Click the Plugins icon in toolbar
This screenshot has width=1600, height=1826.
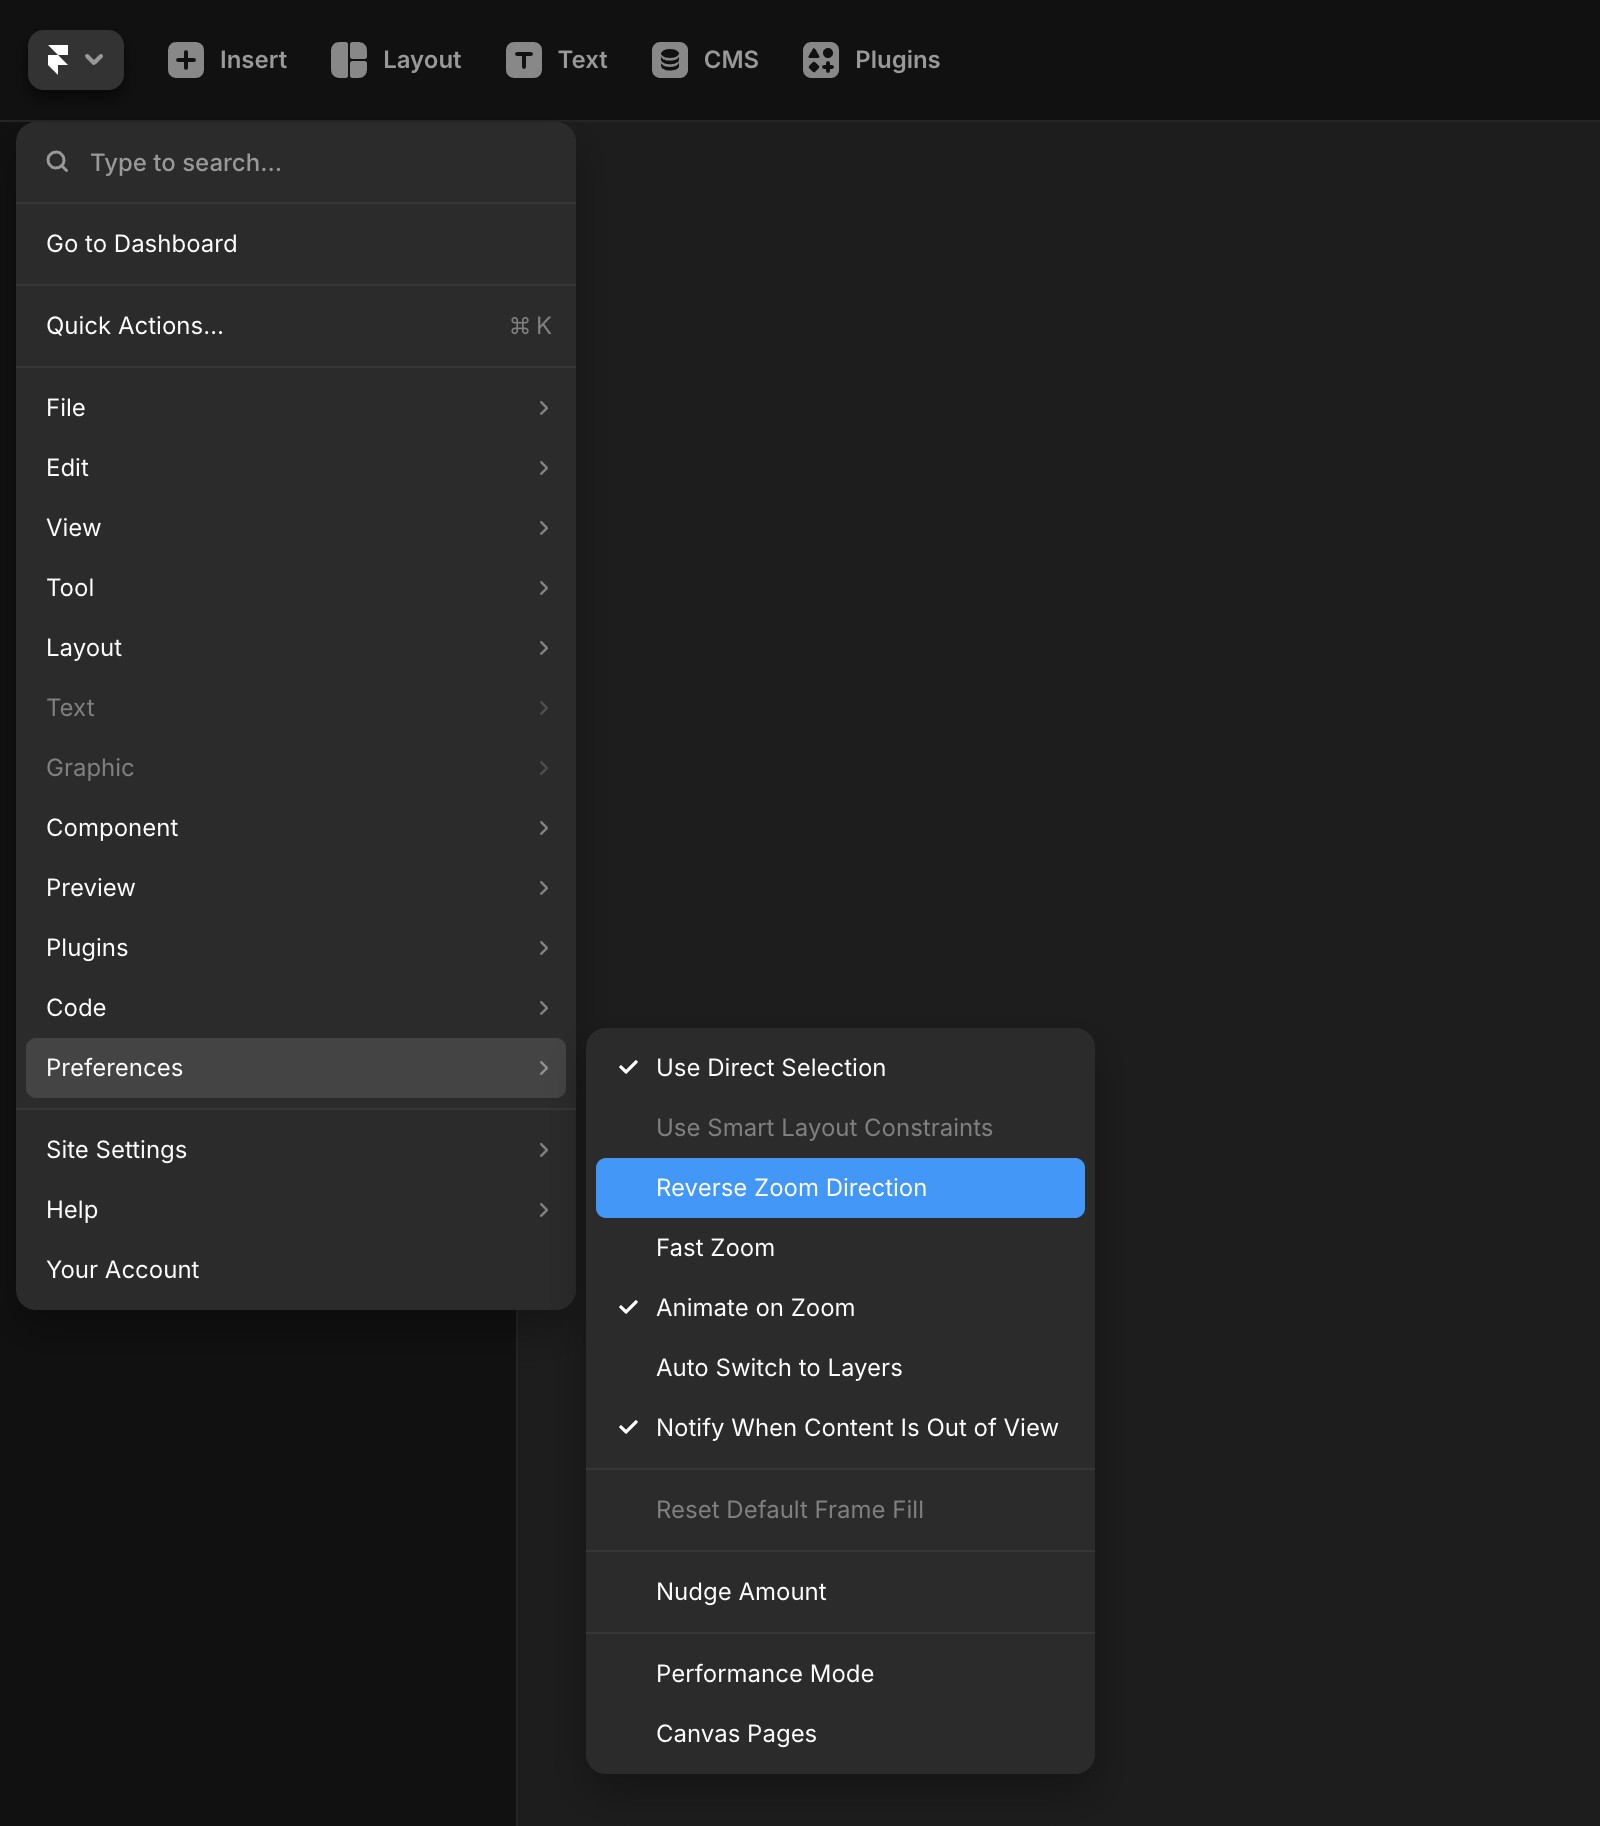(x=821, y=60)
